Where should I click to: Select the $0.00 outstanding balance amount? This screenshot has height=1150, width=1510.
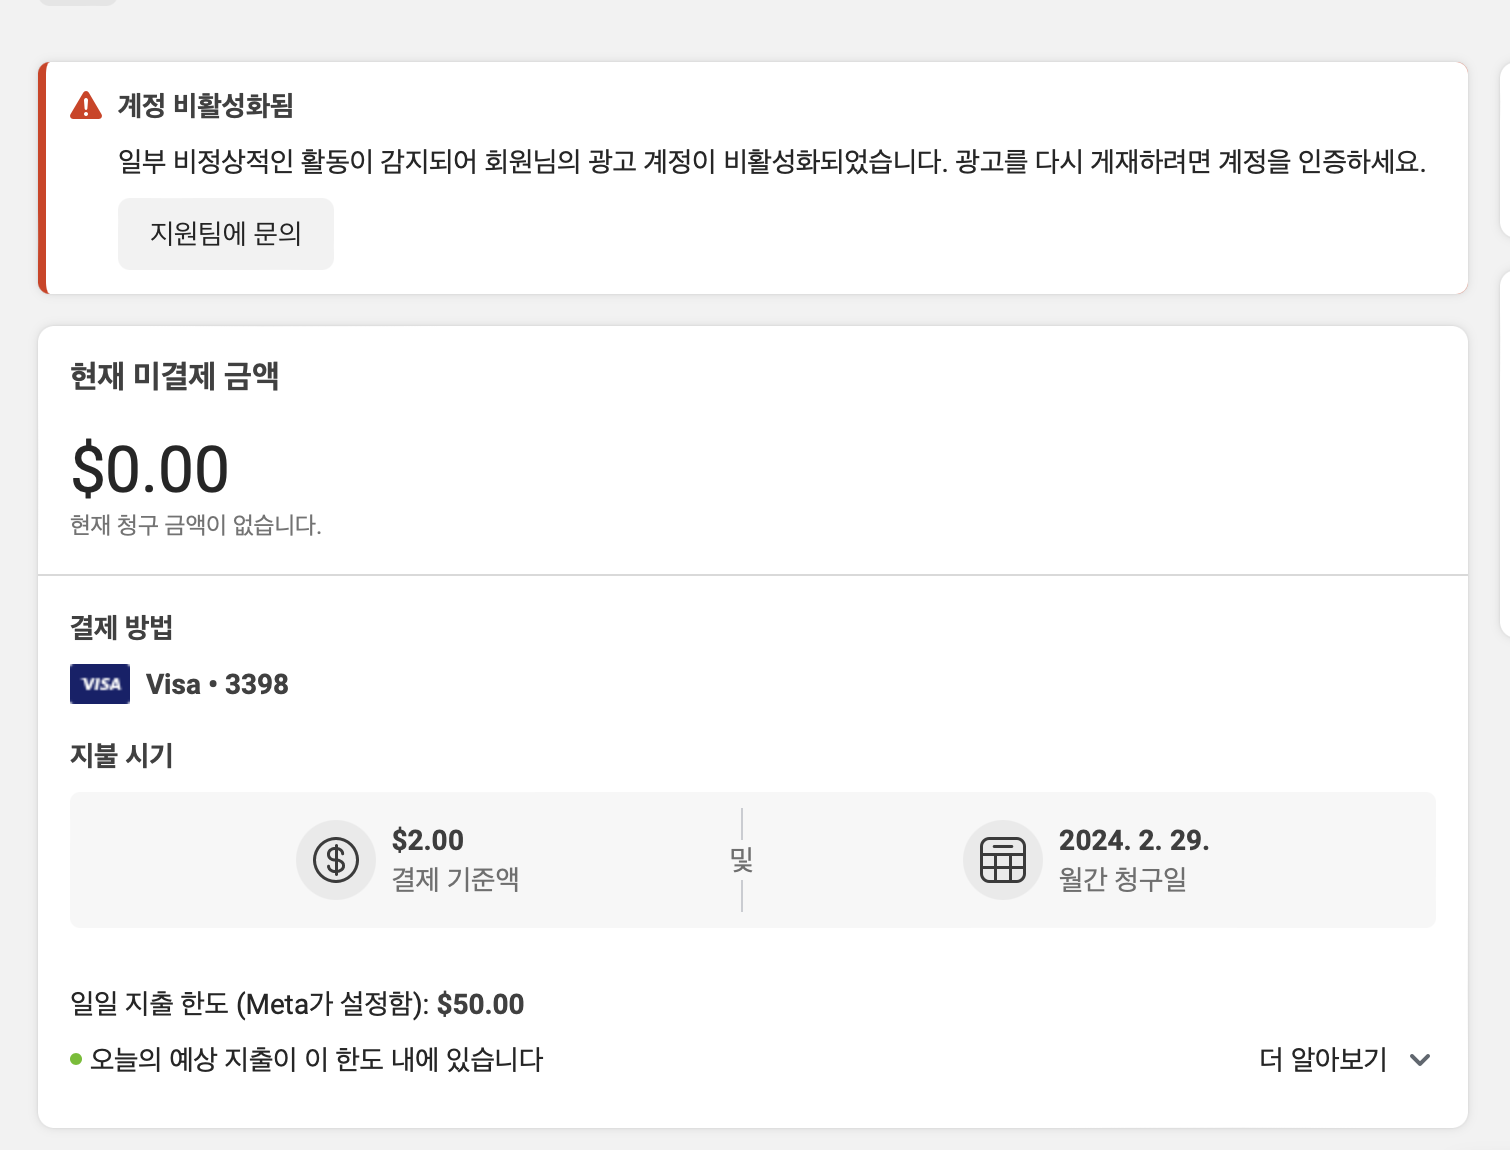click(x=150, y=469)
